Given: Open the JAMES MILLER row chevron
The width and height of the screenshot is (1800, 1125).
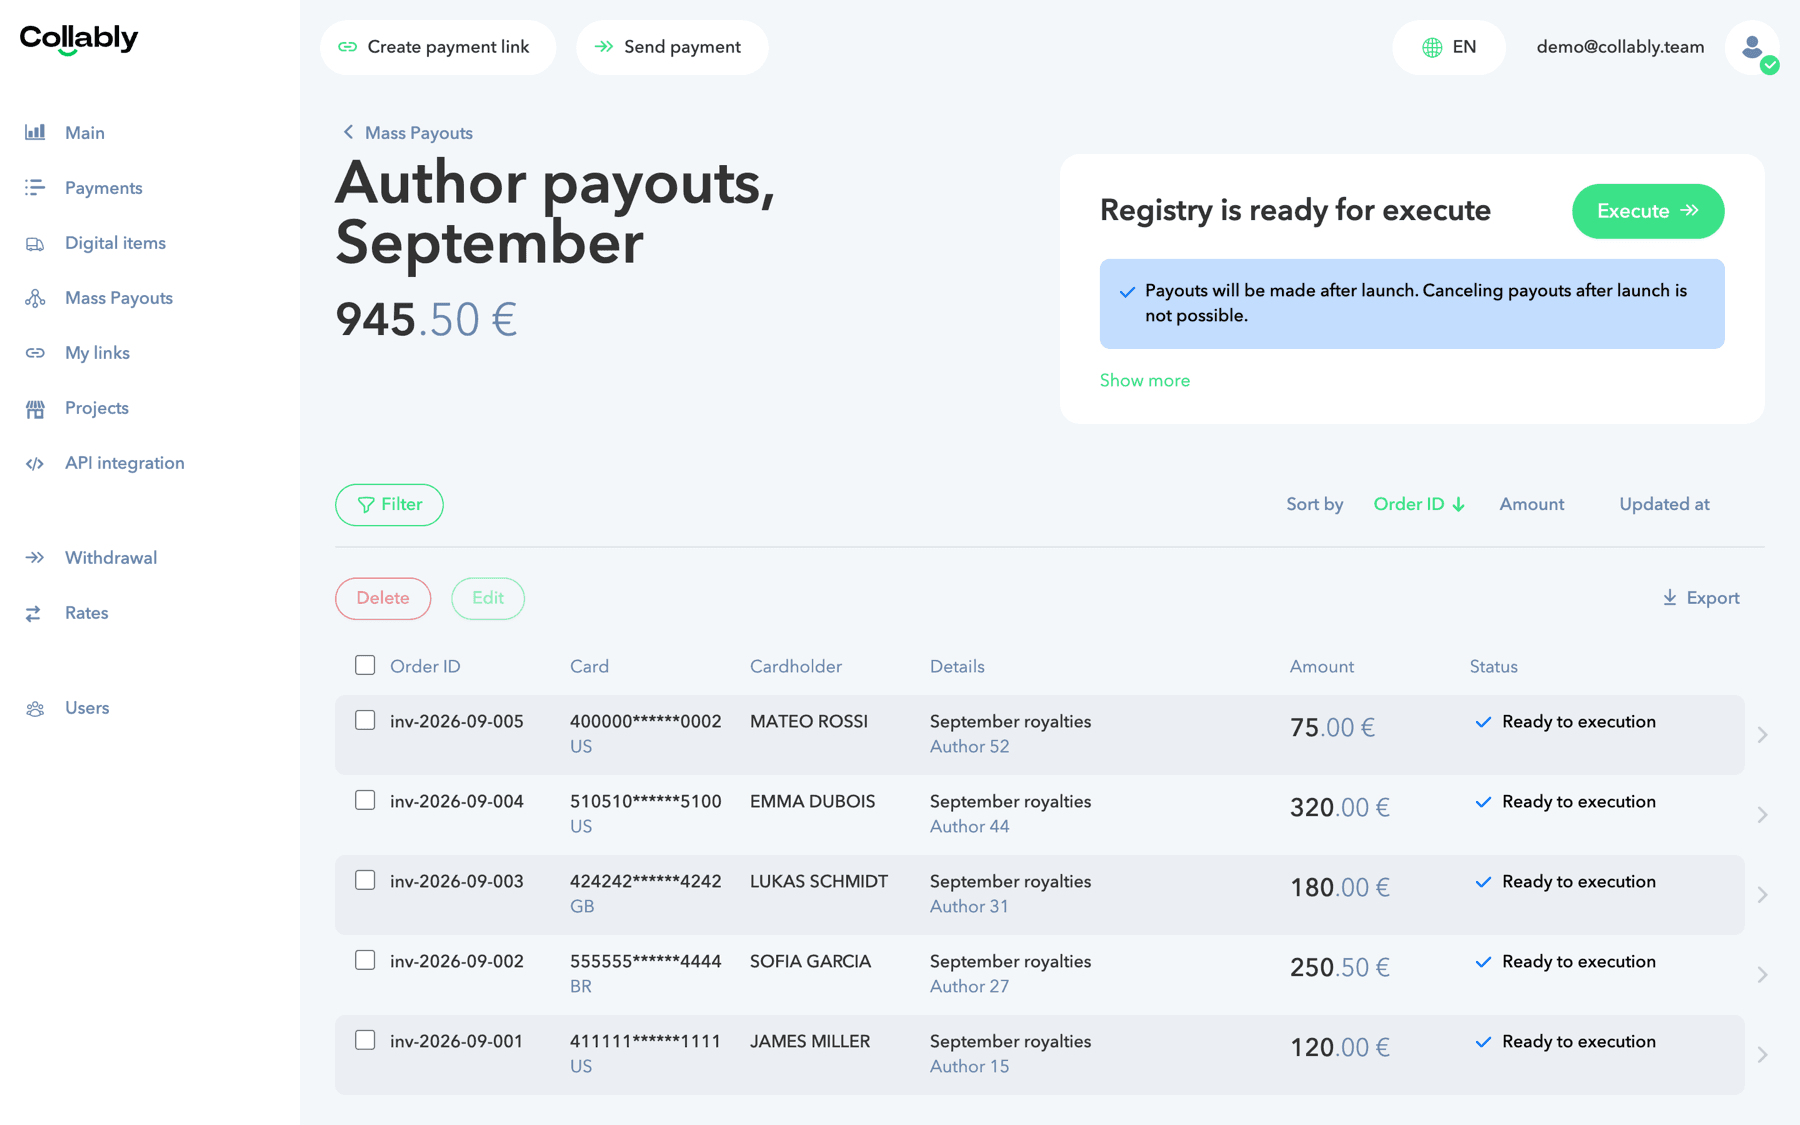Looking at the screenshot, I should [x=1762, y=1055].
